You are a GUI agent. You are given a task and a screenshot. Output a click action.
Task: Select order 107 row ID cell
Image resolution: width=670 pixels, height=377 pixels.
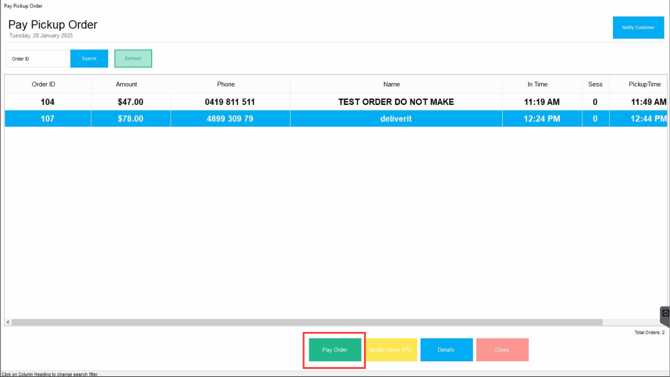[x=47, y=118]
